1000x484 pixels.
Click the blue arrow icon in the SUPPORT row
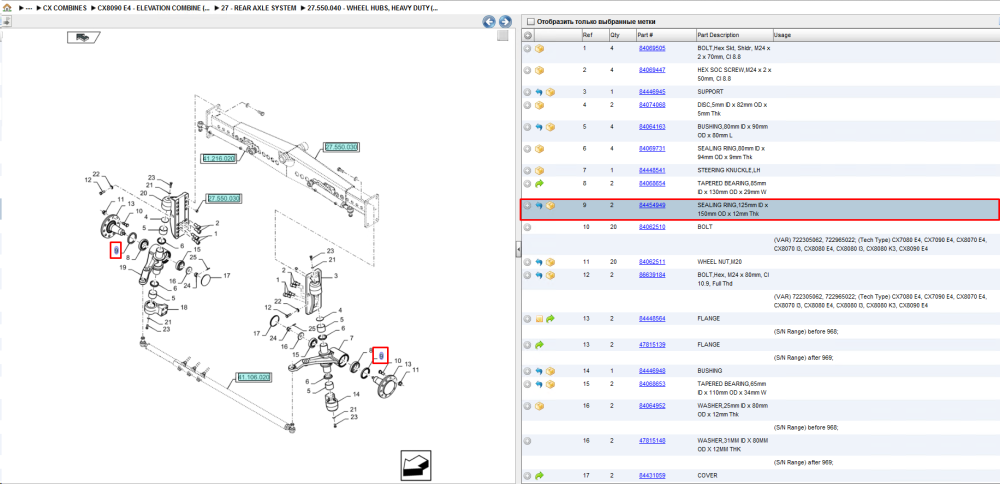click(539, 92)
